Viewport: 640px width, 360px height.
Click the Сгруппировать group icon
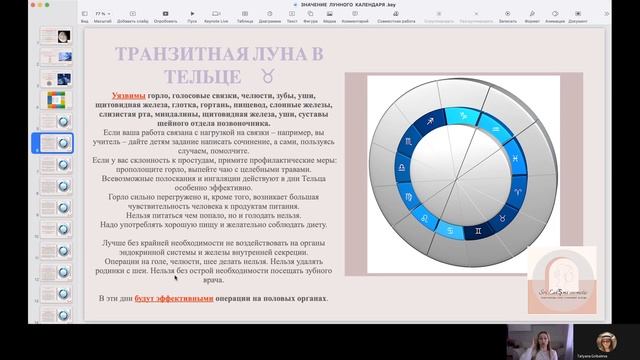point(439,14)
